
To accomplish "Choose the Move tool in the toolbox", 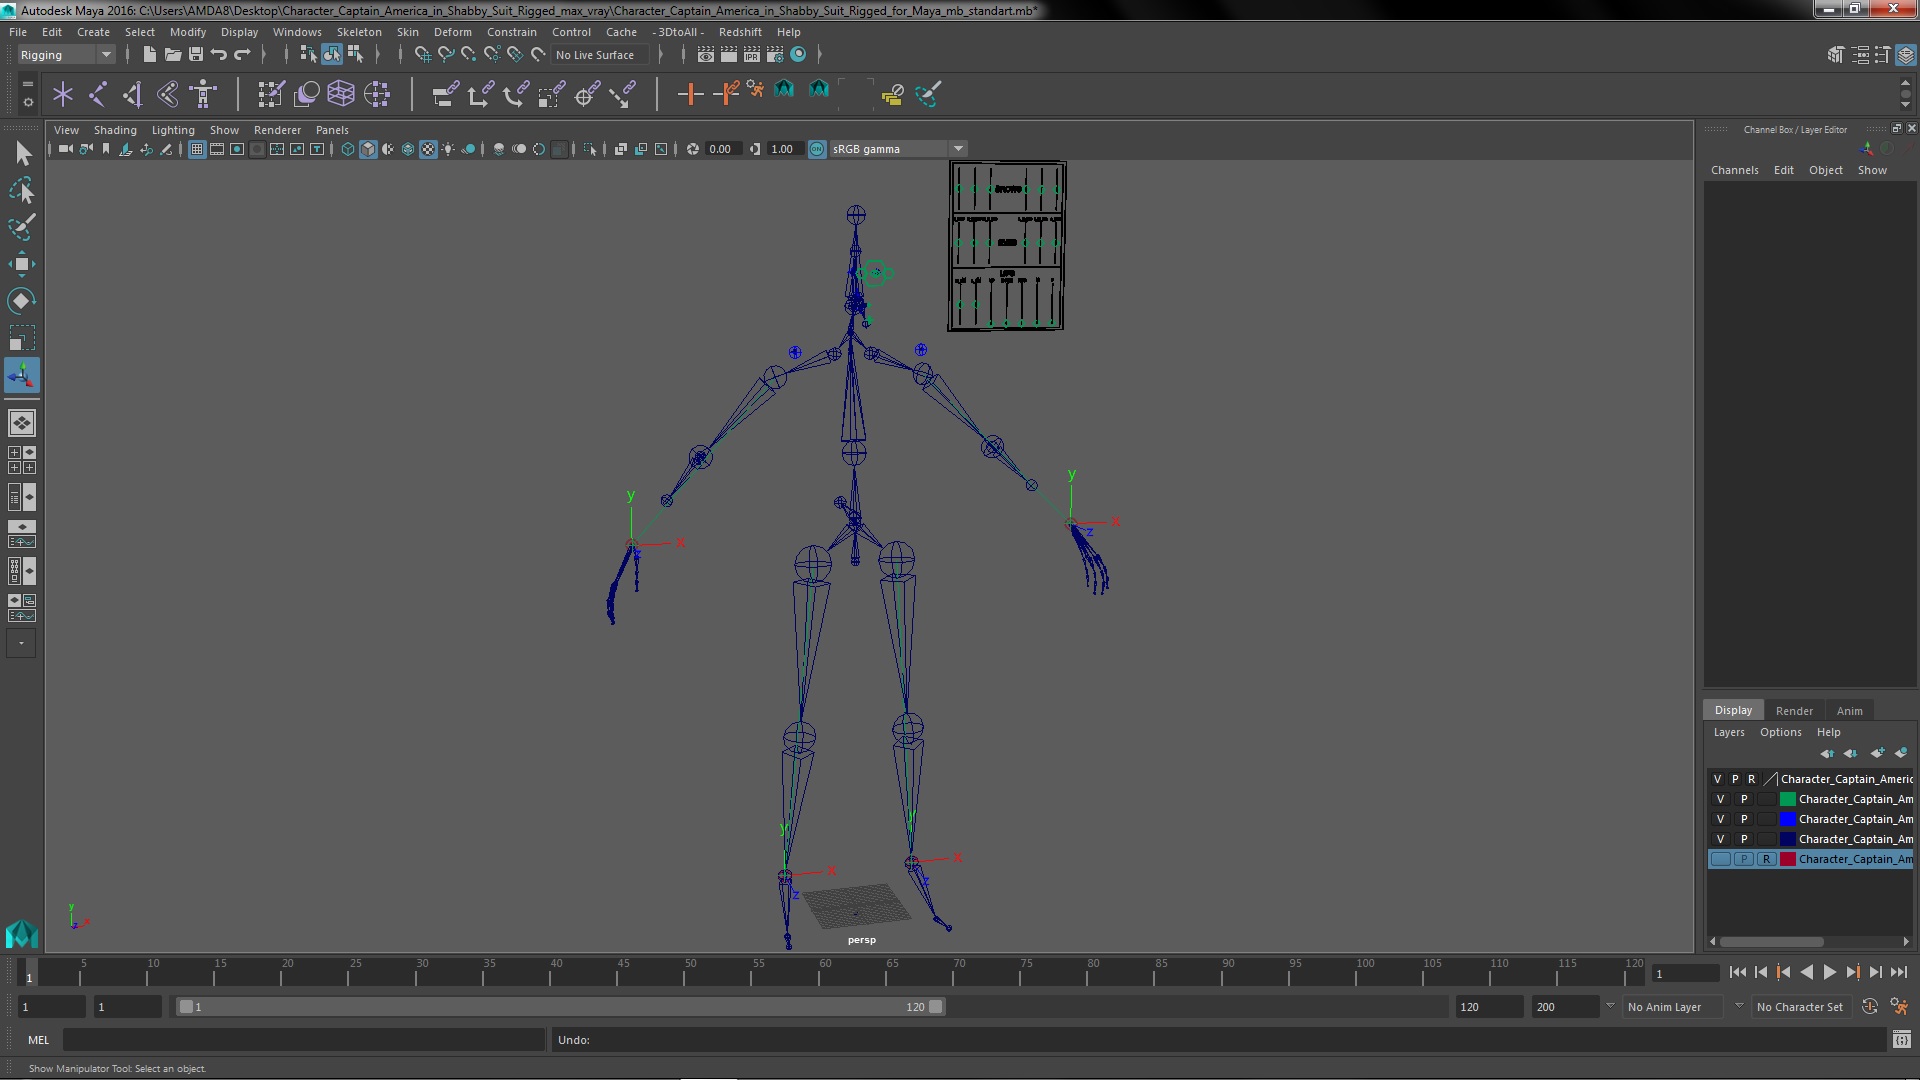I will (22, 264).
